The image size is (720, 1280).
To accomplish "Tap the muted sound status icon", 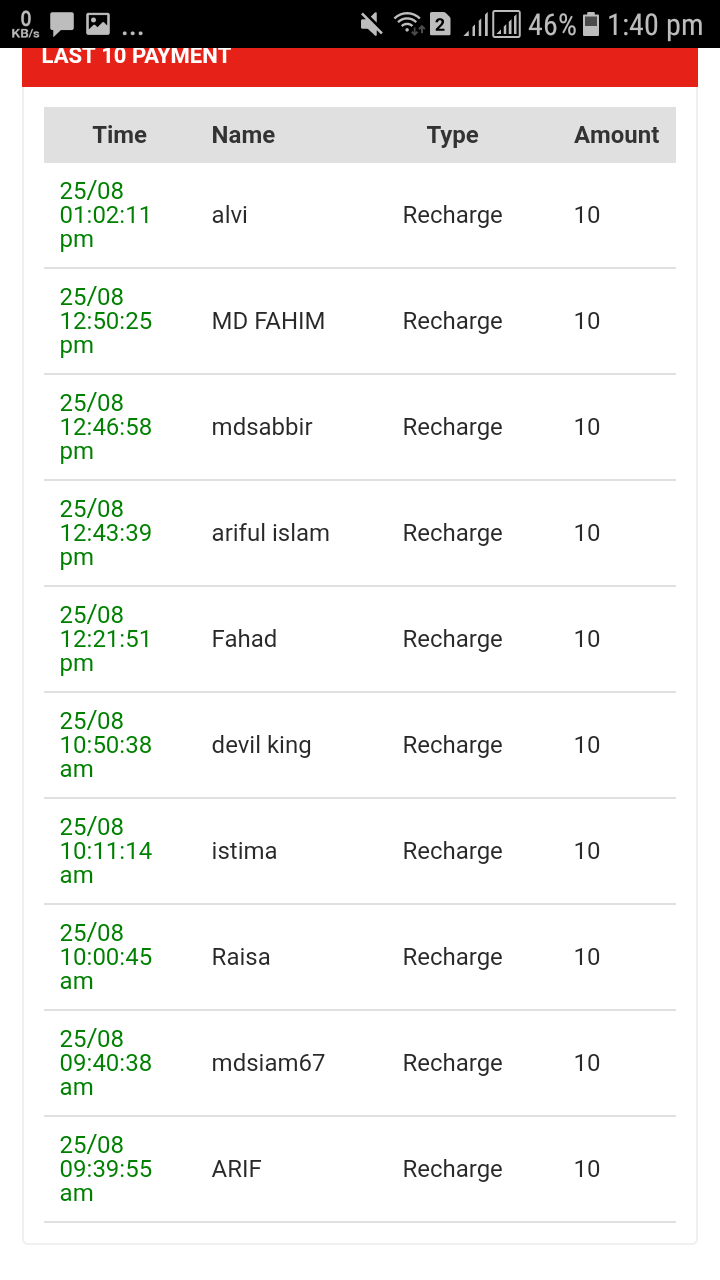I will click(x=372, y=24).
